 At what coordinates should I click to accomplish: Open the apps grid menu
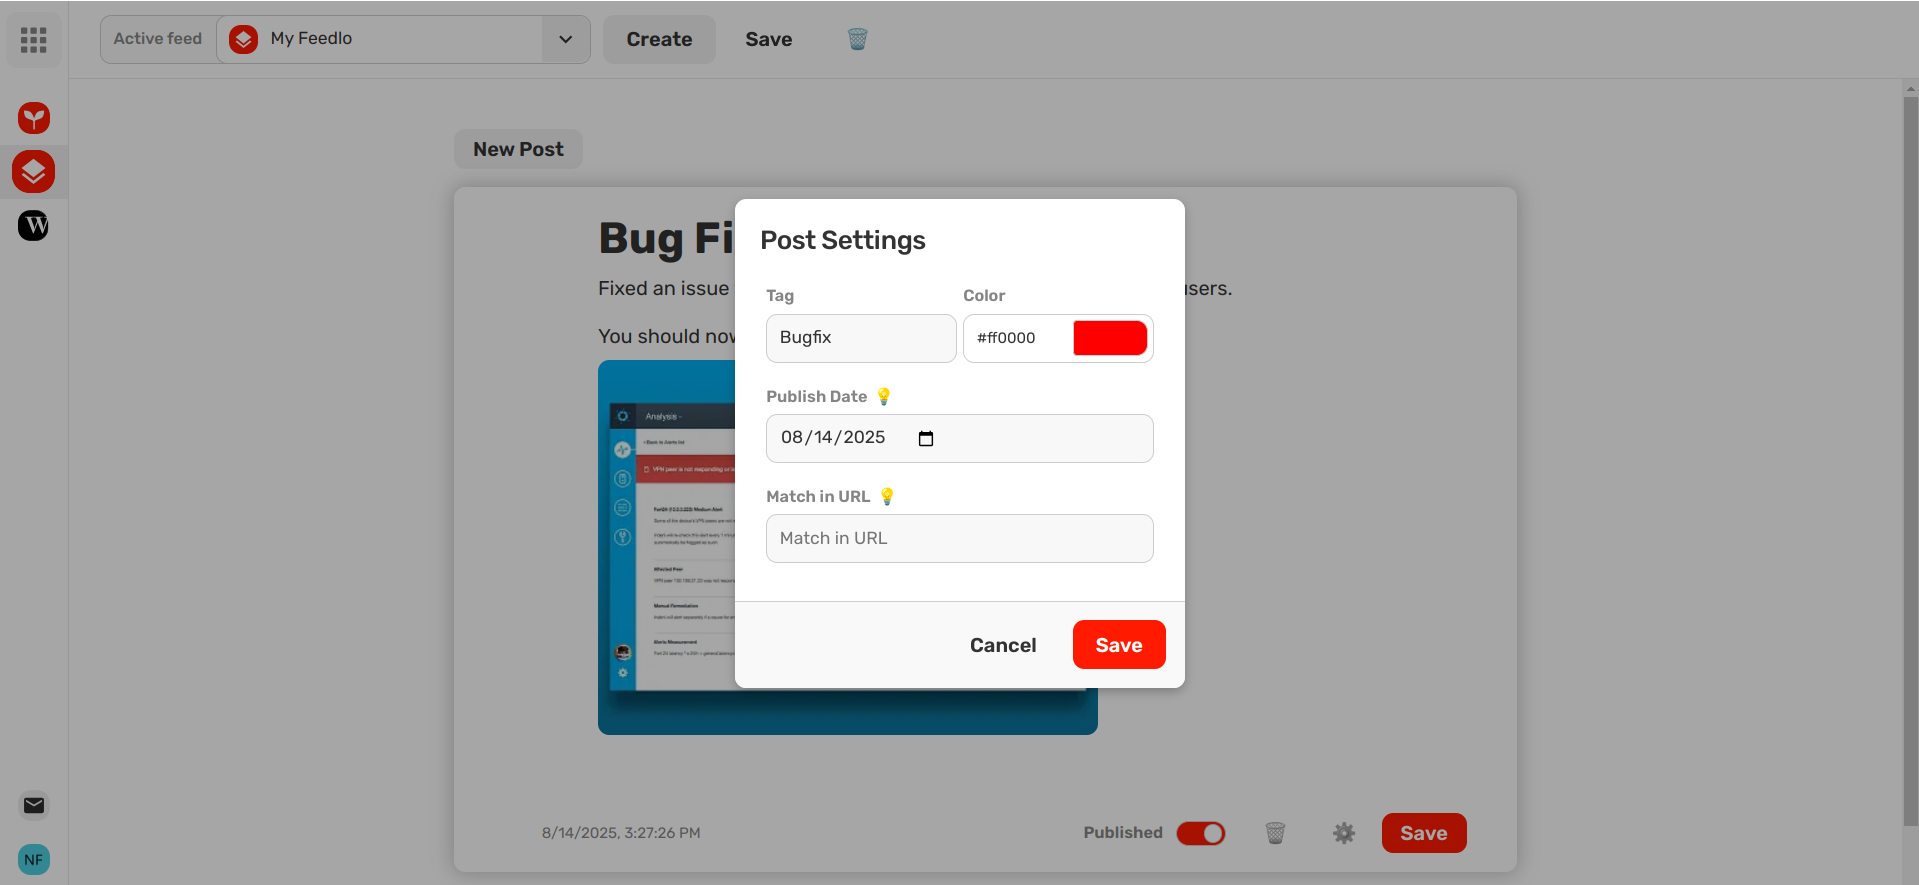(34, 40)
